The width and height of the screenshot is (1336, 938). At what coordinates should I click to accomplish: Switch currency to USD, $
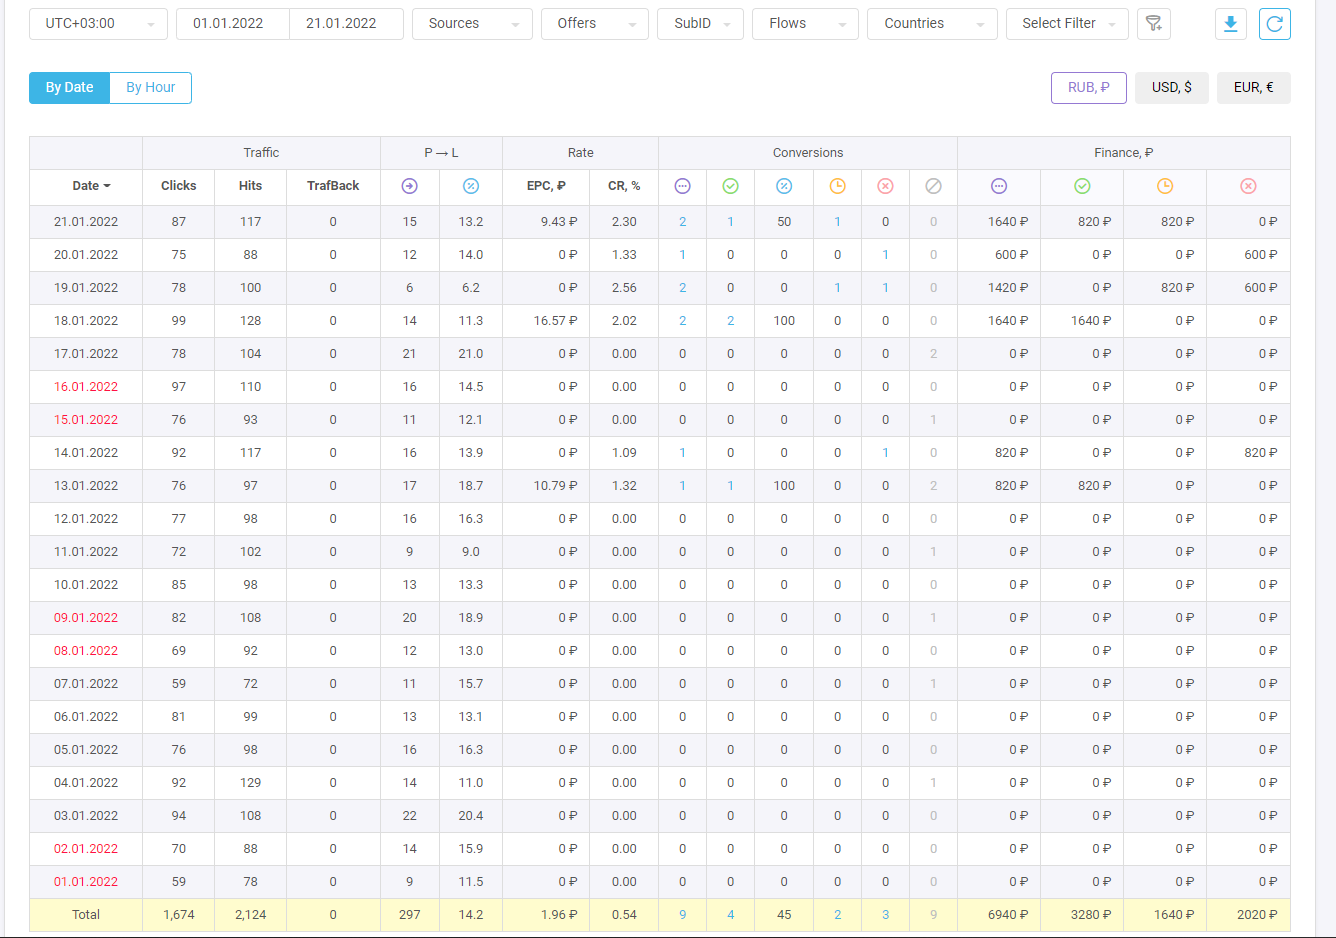tap(1171, 88)
